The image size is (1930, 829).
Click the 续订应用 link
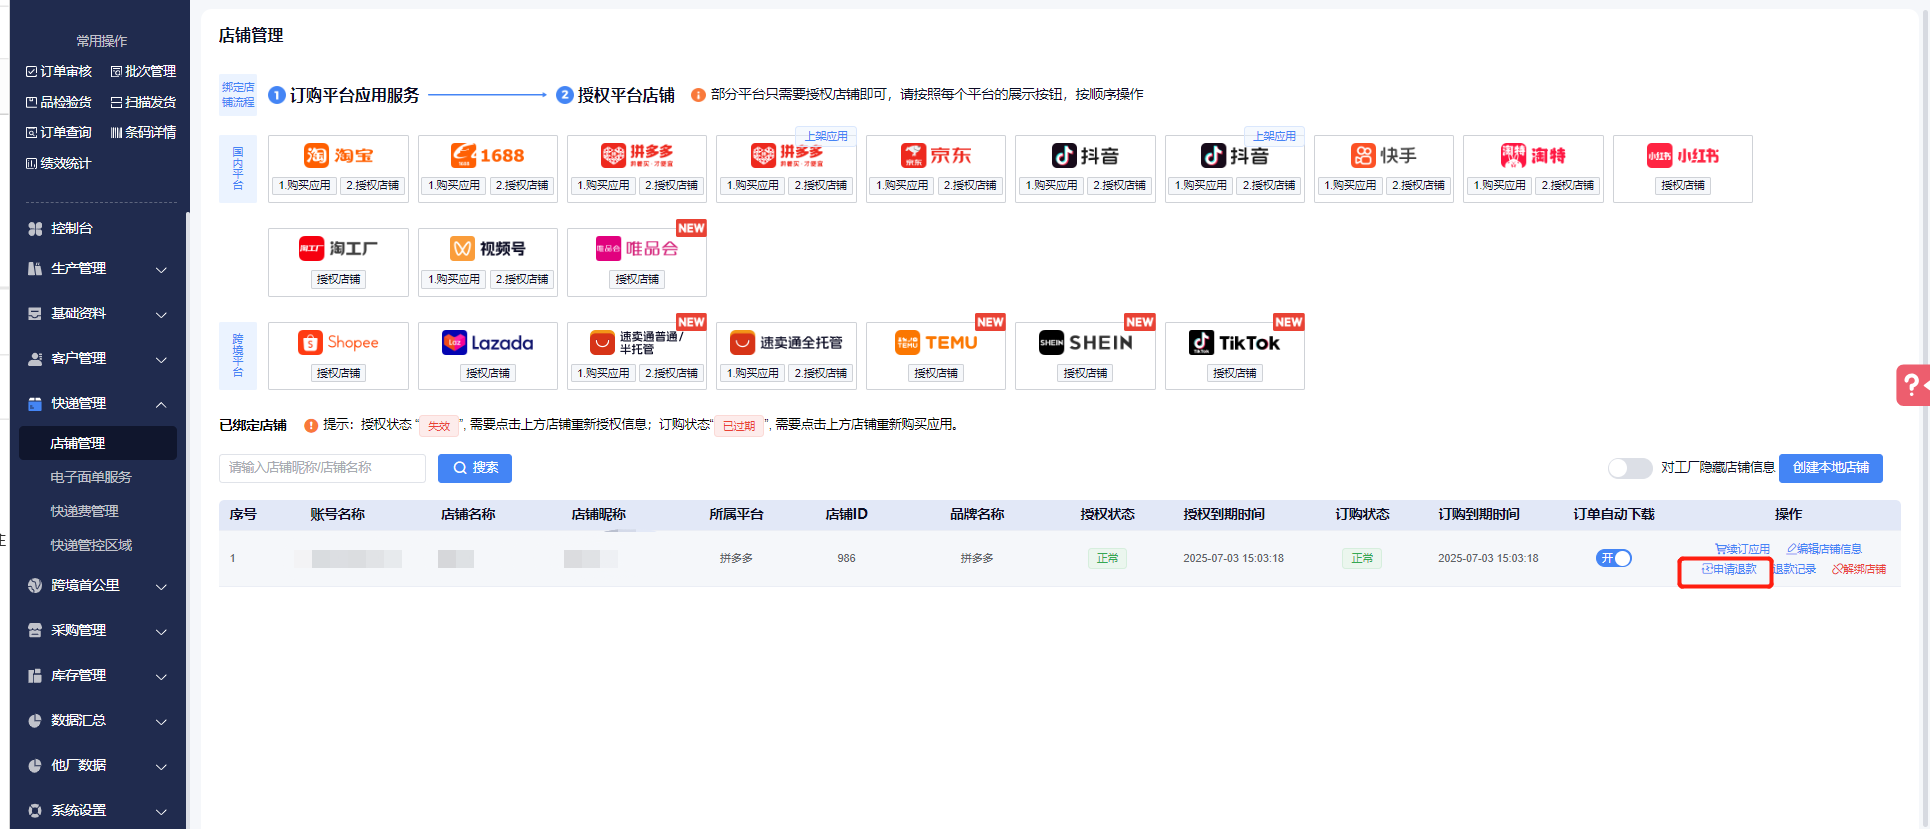point(1742,549)
